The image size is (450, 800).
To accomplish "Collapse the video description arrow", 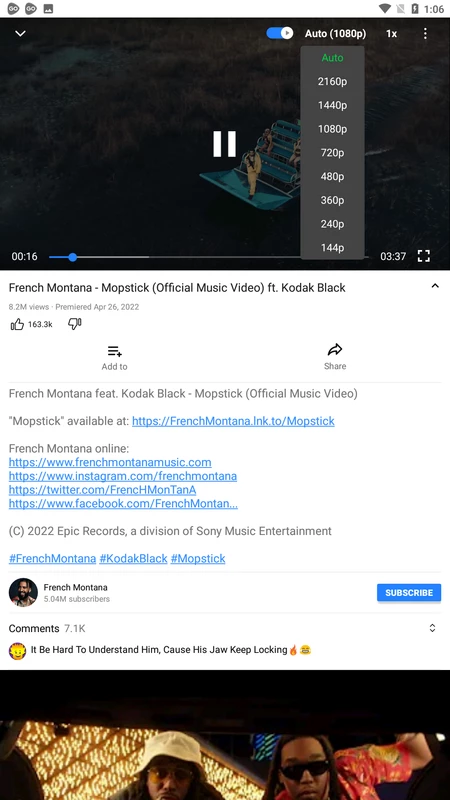I will click(435, 286).
